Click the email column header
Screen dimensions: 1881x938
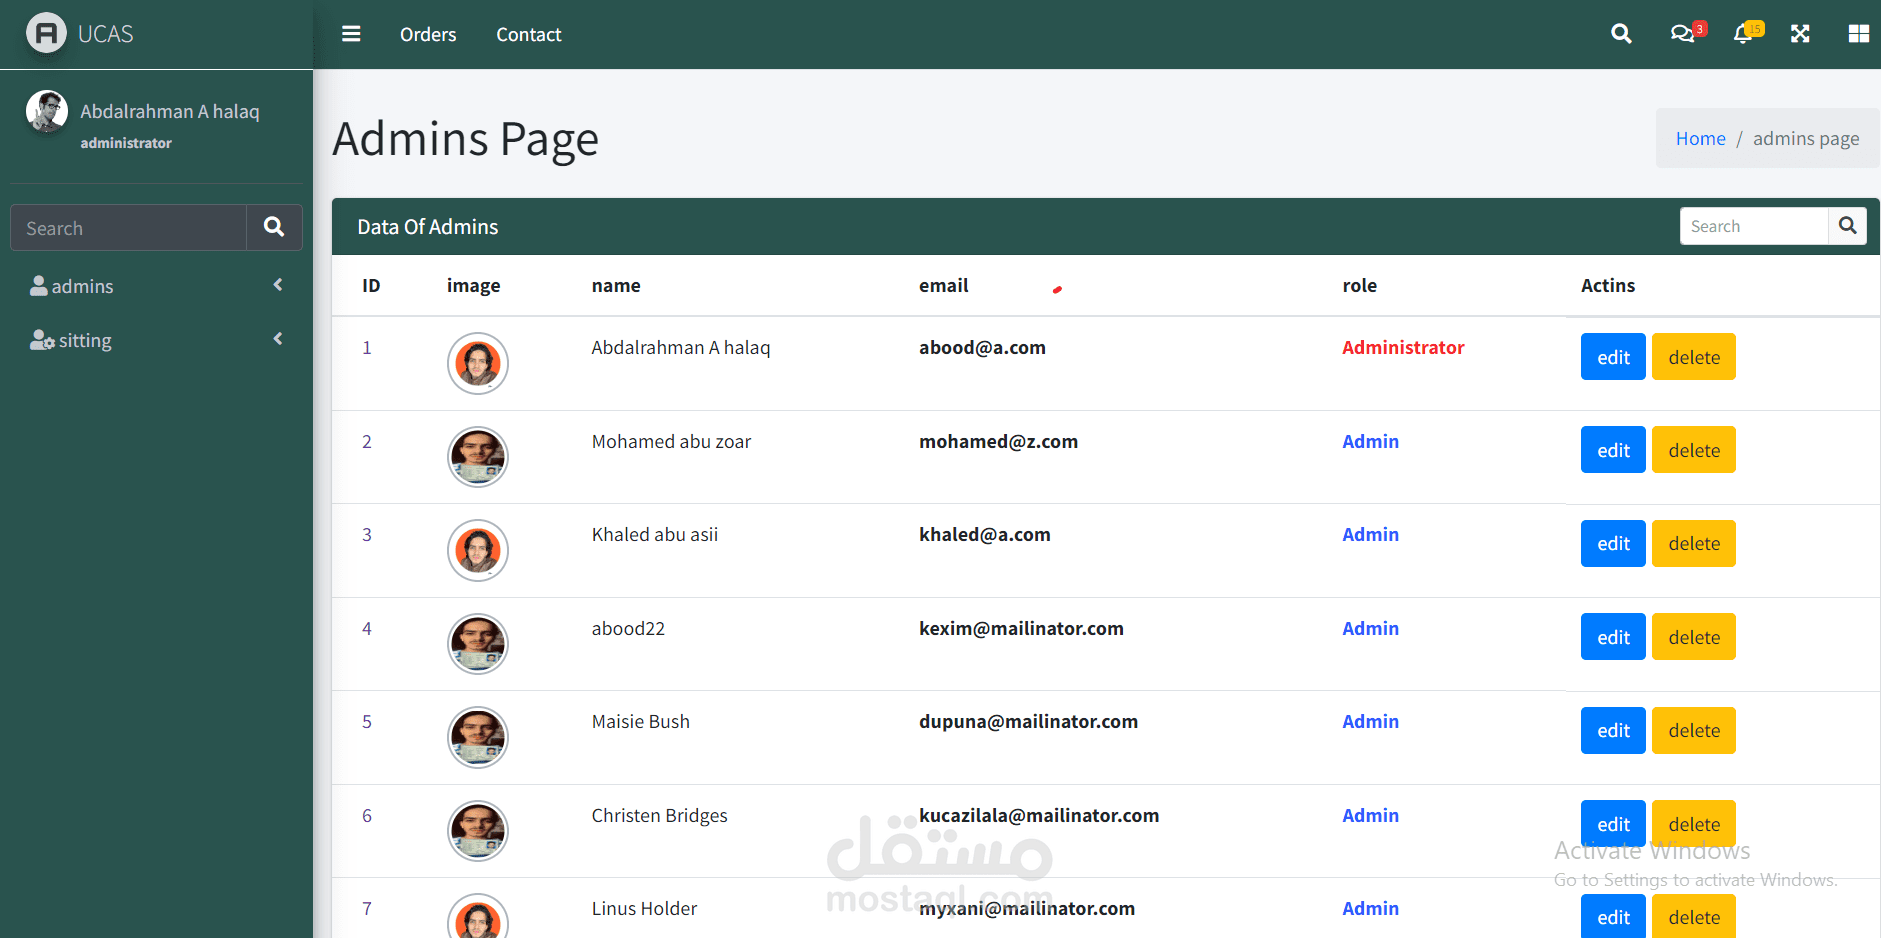point(944,285)
